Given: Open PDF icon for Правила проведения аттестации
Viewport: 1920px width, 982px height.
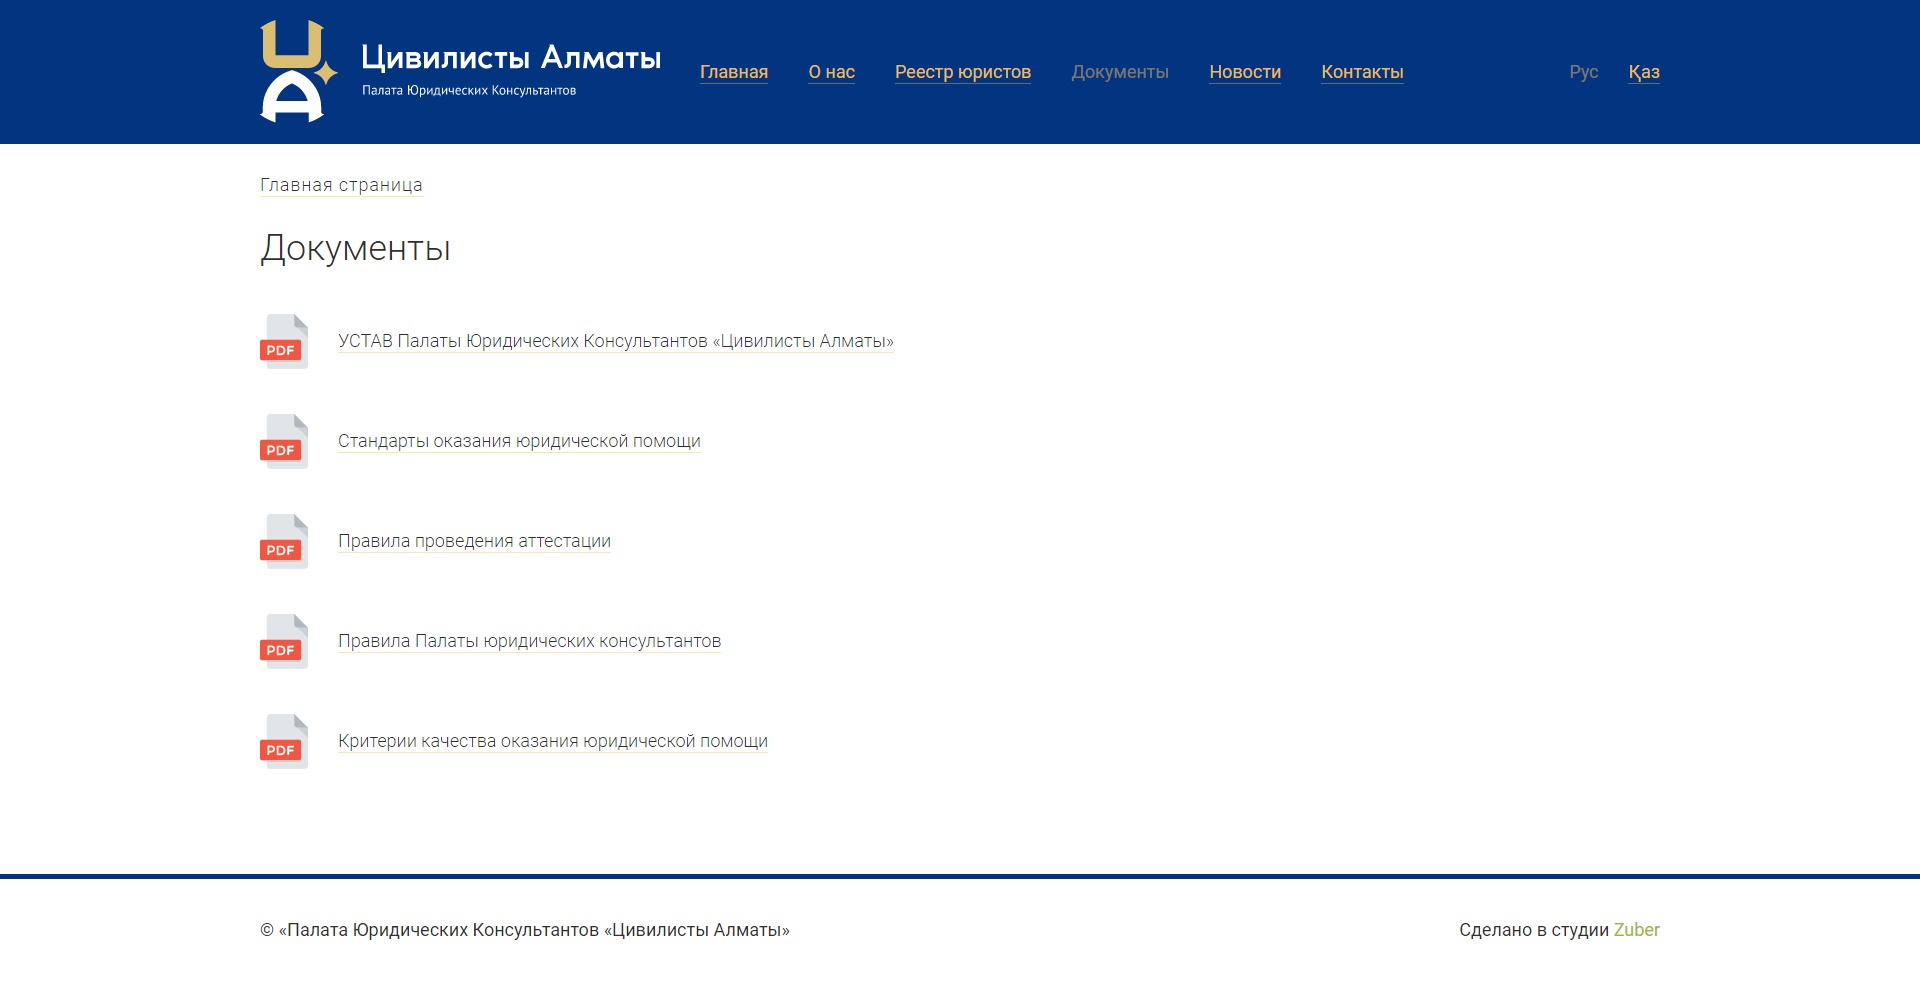Looking at the screenshot, I should click(284, 541).
